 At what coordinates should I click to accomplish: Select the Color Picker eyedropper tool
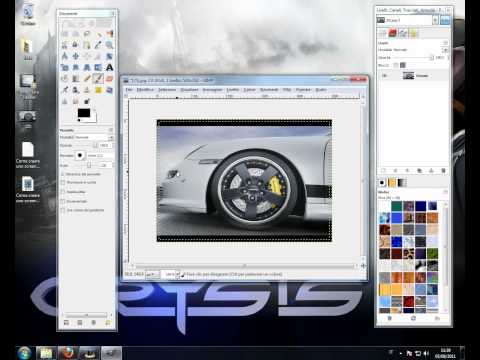(x=98, y=45)
